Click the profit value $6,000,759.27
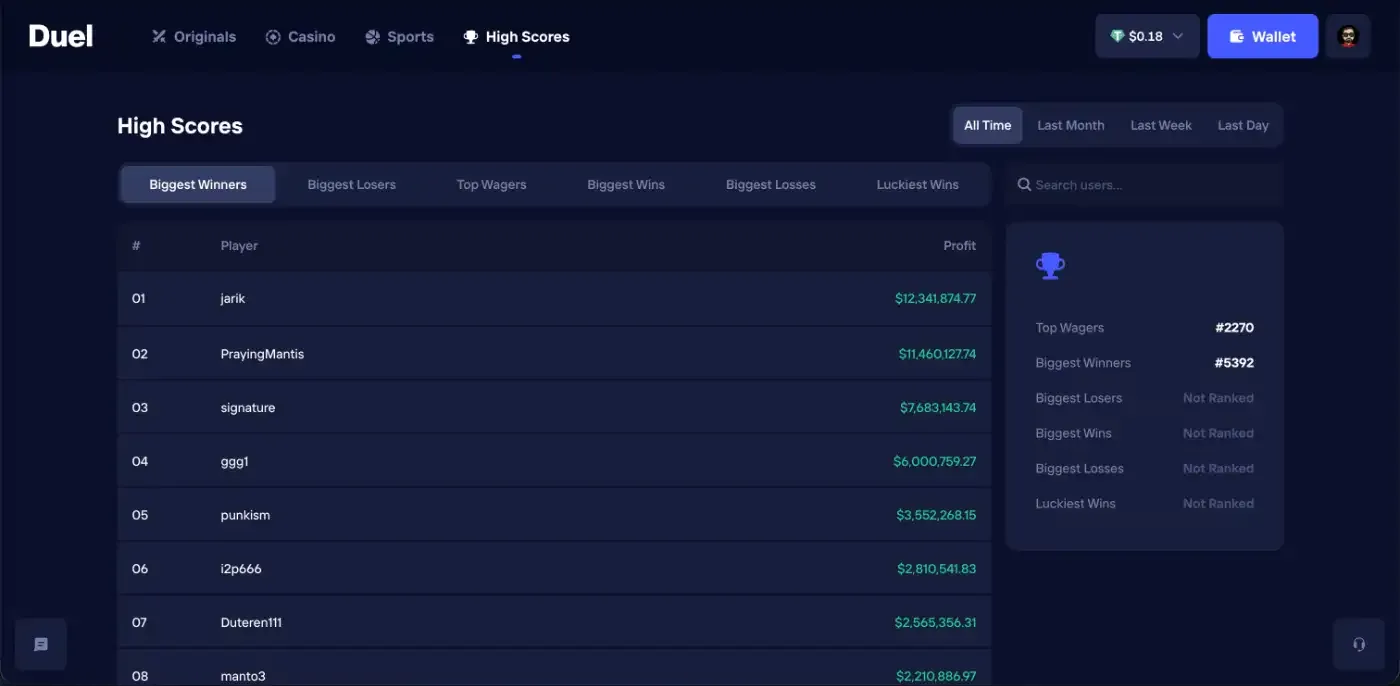This screenshot has height=686, width=1400. pyautogui.click(x=935, y=461)
